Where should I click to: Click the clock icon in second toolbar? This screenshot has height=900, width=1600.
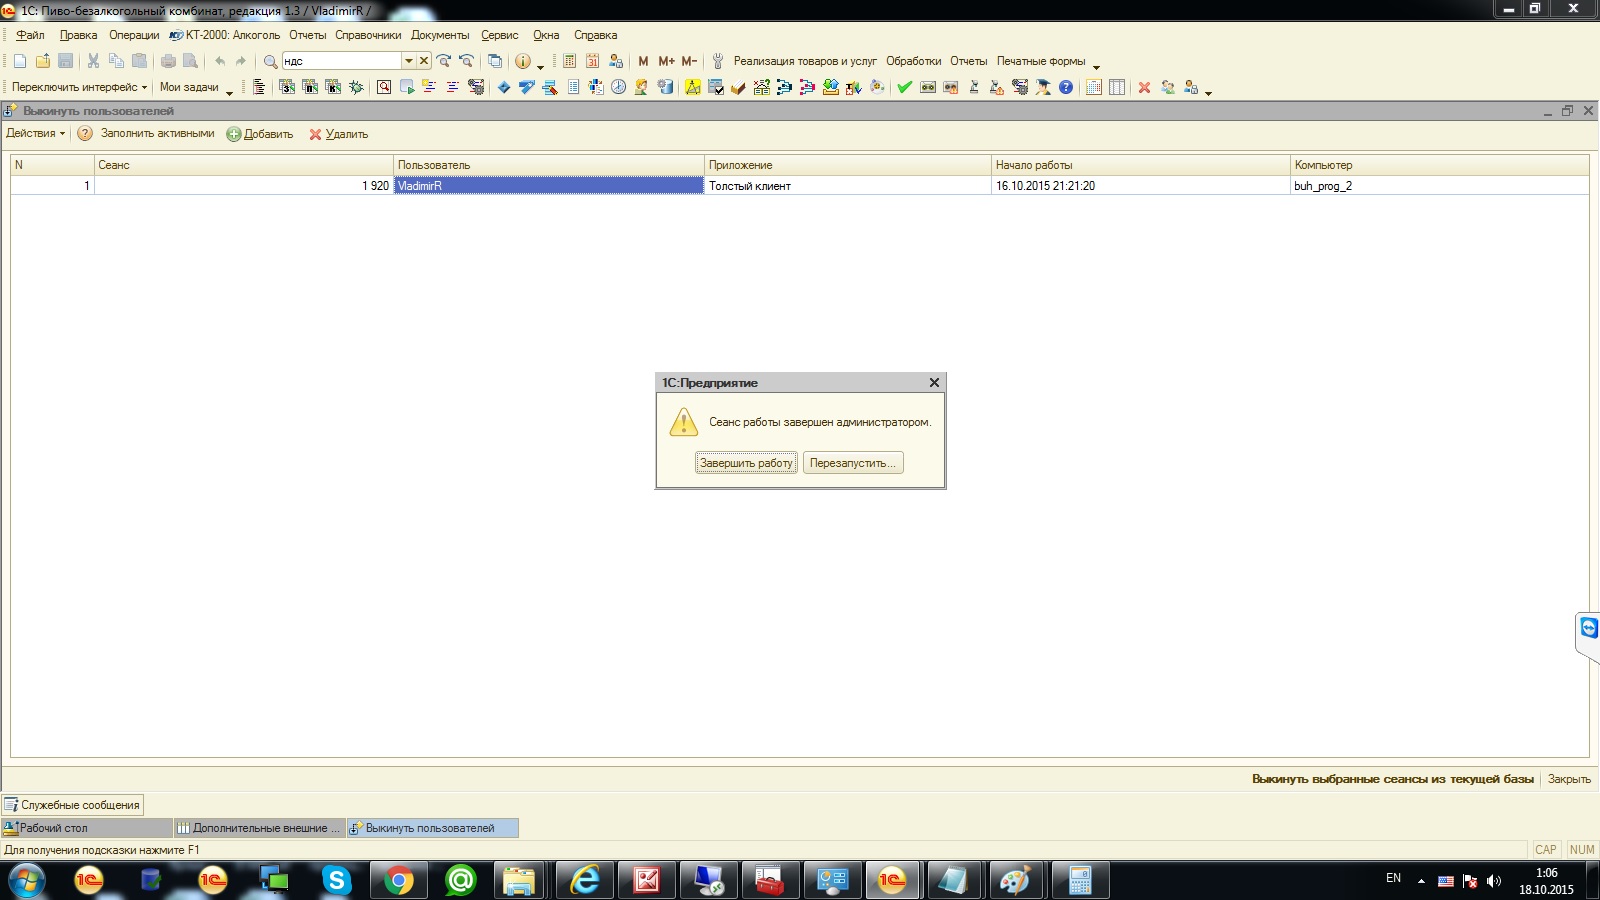pos(619,87)
